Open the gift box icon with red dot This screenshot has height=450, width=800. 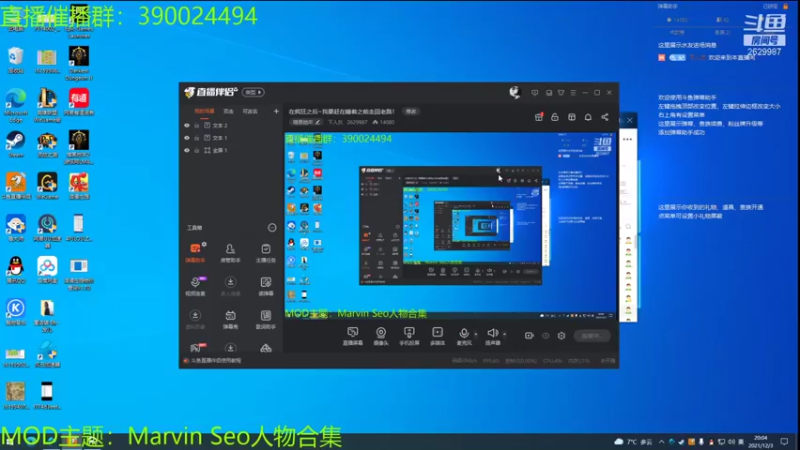[x=539, y=117]
